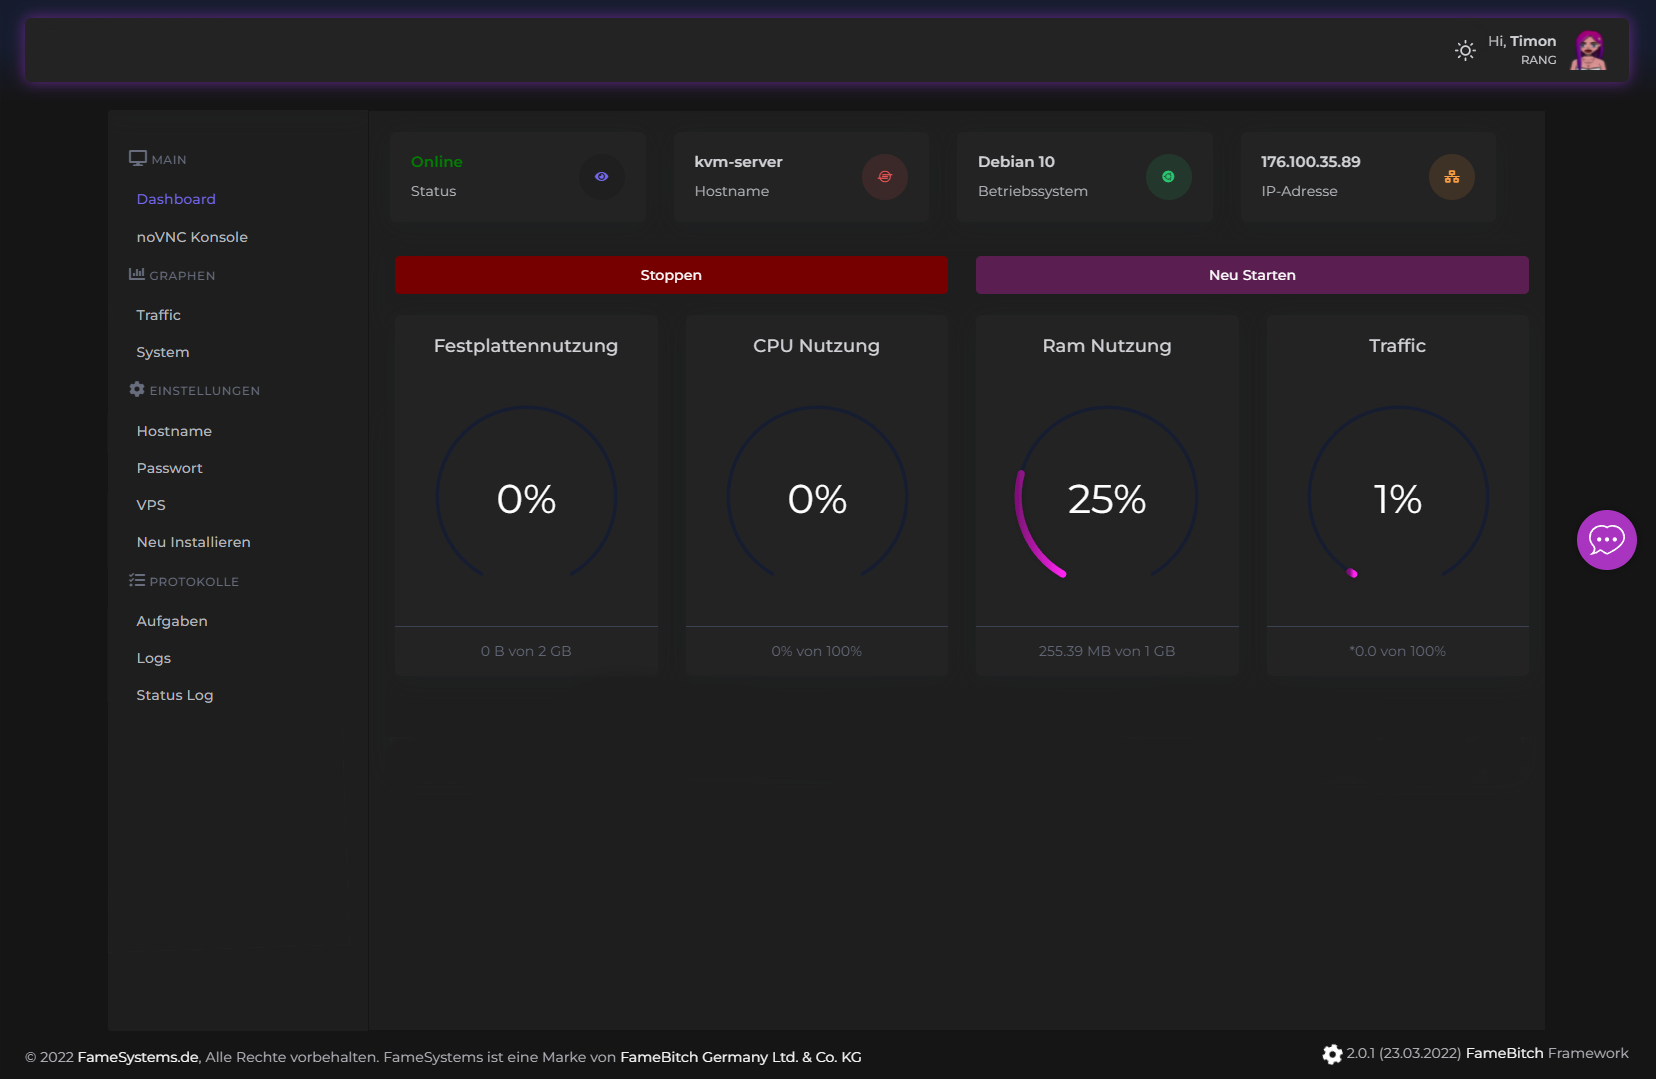The height and width of the screenshot is (1079, 1656).
Task: Click the orange network IP-Adresse icon
Action: click(x=1451, y=177)
